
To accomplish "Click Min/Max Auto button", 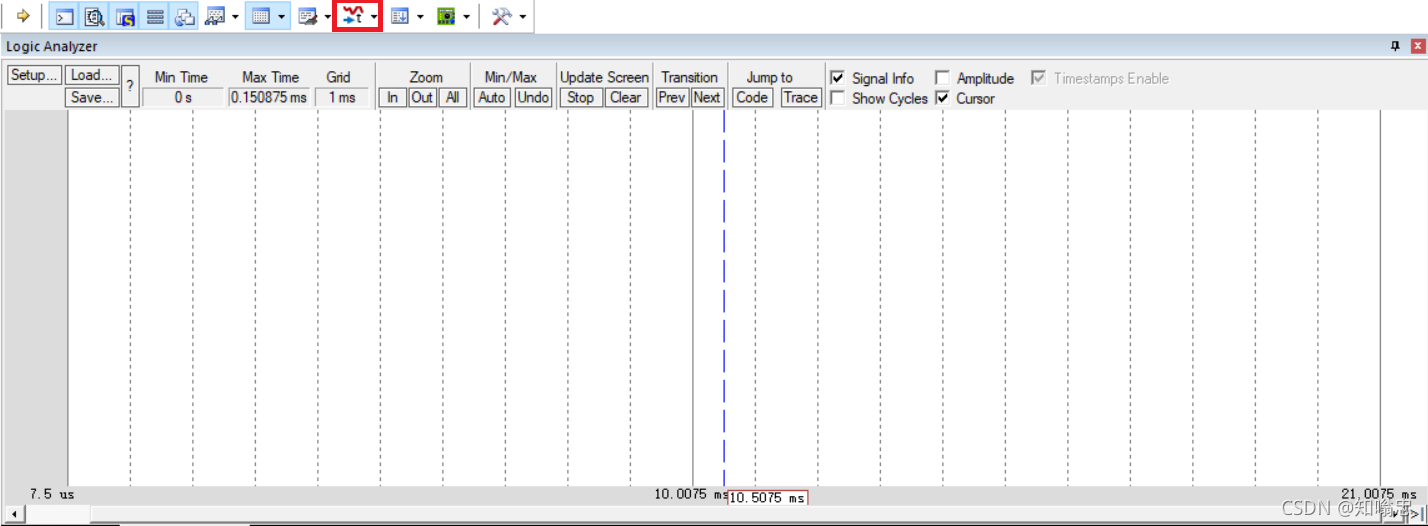I will 492,97.
